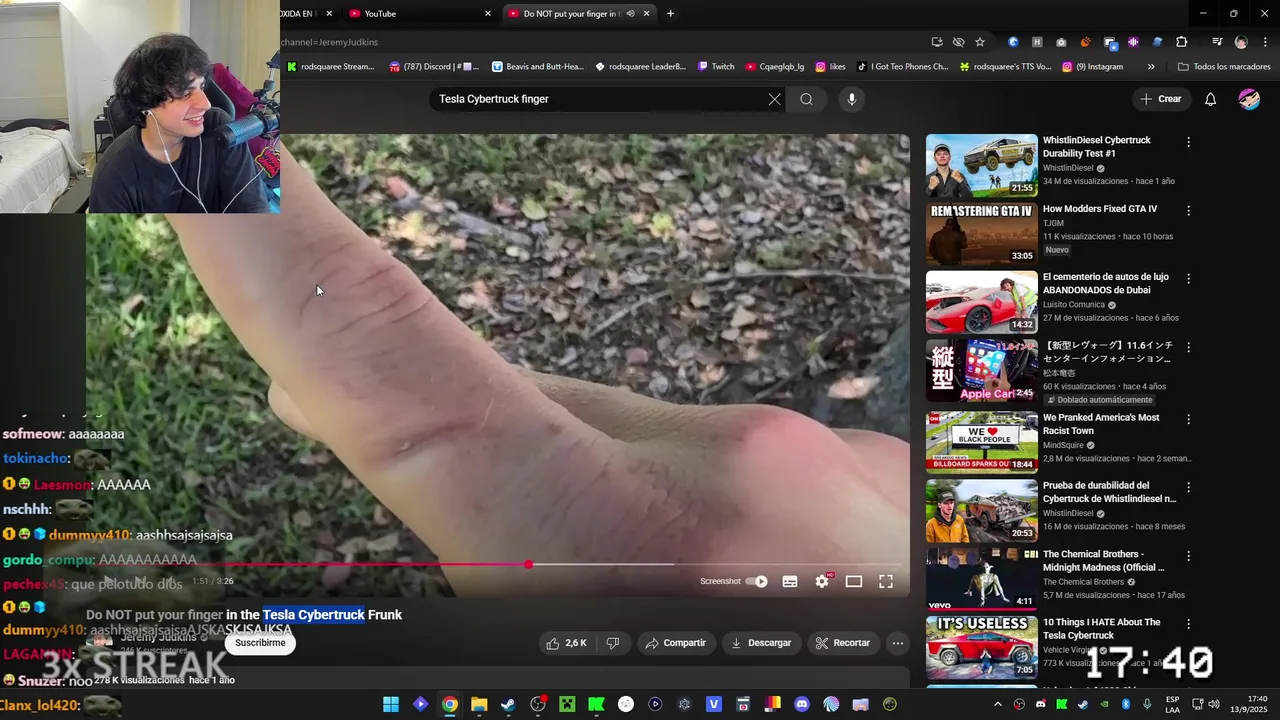
Task: Click the install app icon in address bar
Action: point(937,42)
